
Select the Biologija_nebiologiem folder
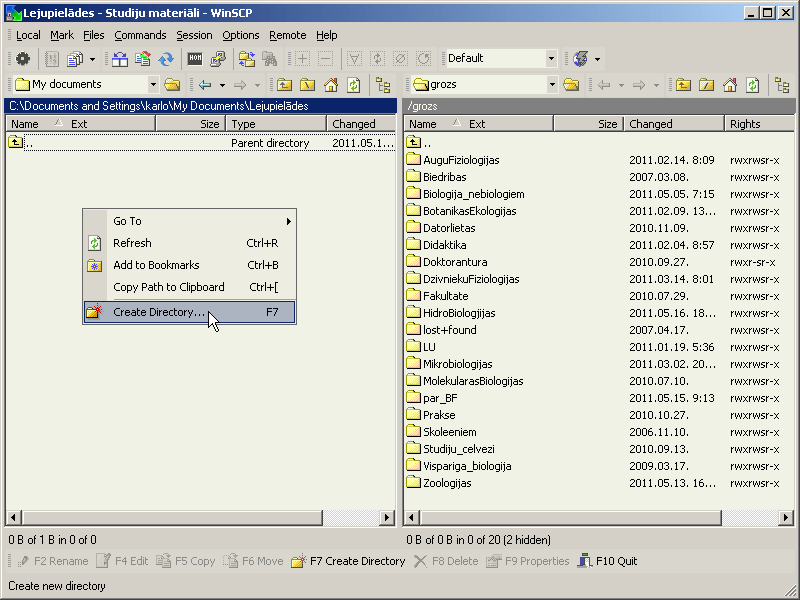pos(466,194)
